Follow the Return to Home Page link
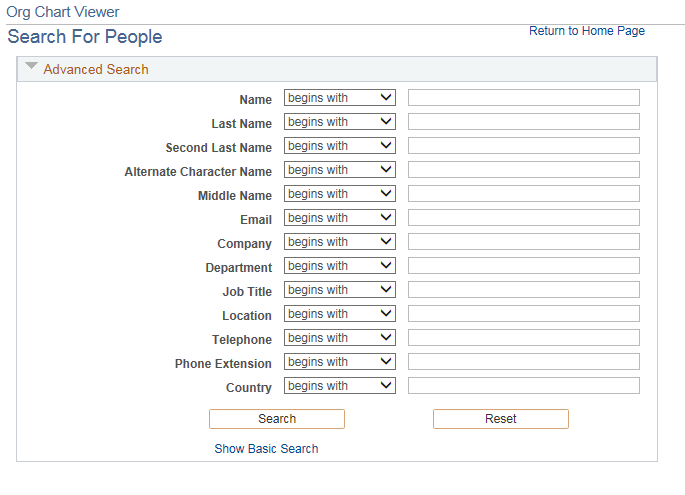Screen dimensions: 685x495 coord(587,31)
